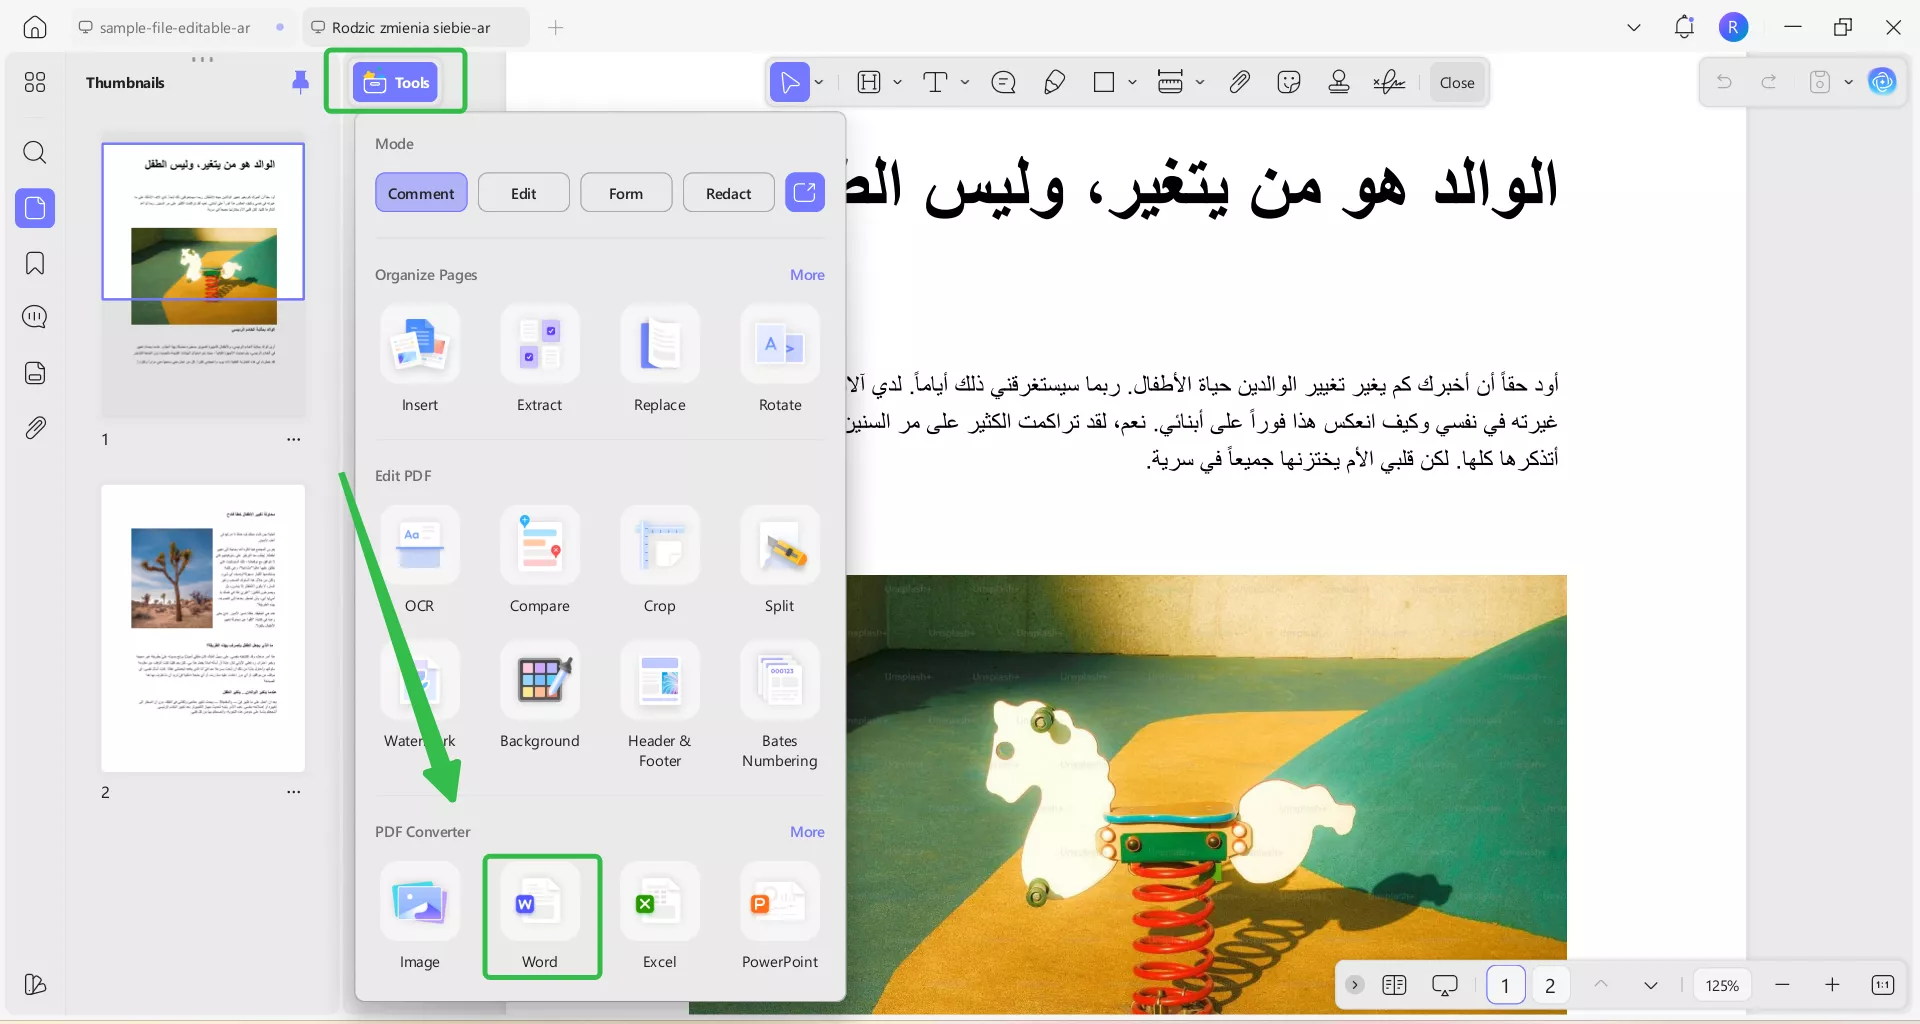
Task: Open the text tool dropdown options
Action: 964,82
